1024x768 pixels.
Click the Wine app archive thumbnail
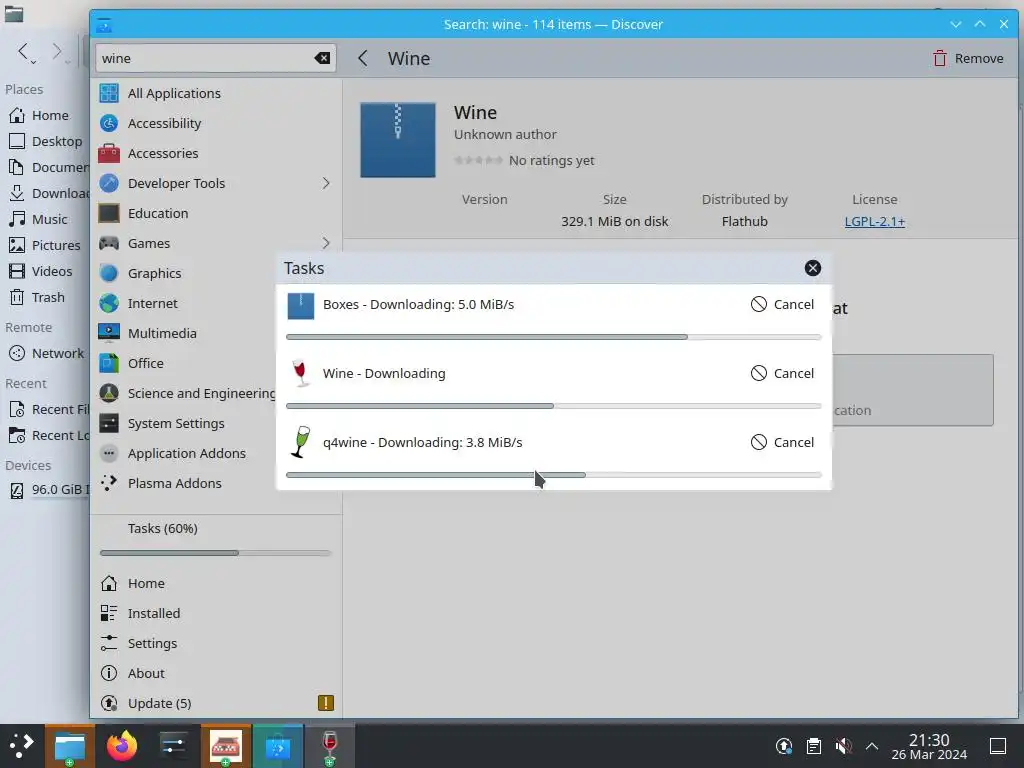pyautogui.click(x=398, y=140)
